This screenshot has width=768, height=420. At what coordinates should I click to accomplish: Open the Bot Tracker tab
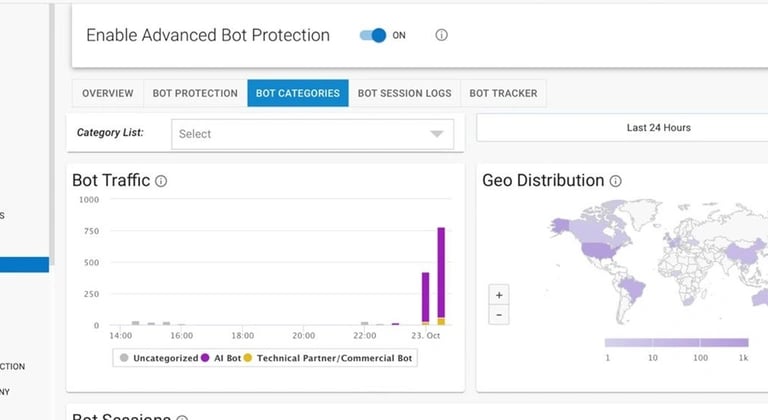pyautogui.click(x=503, y=93)
